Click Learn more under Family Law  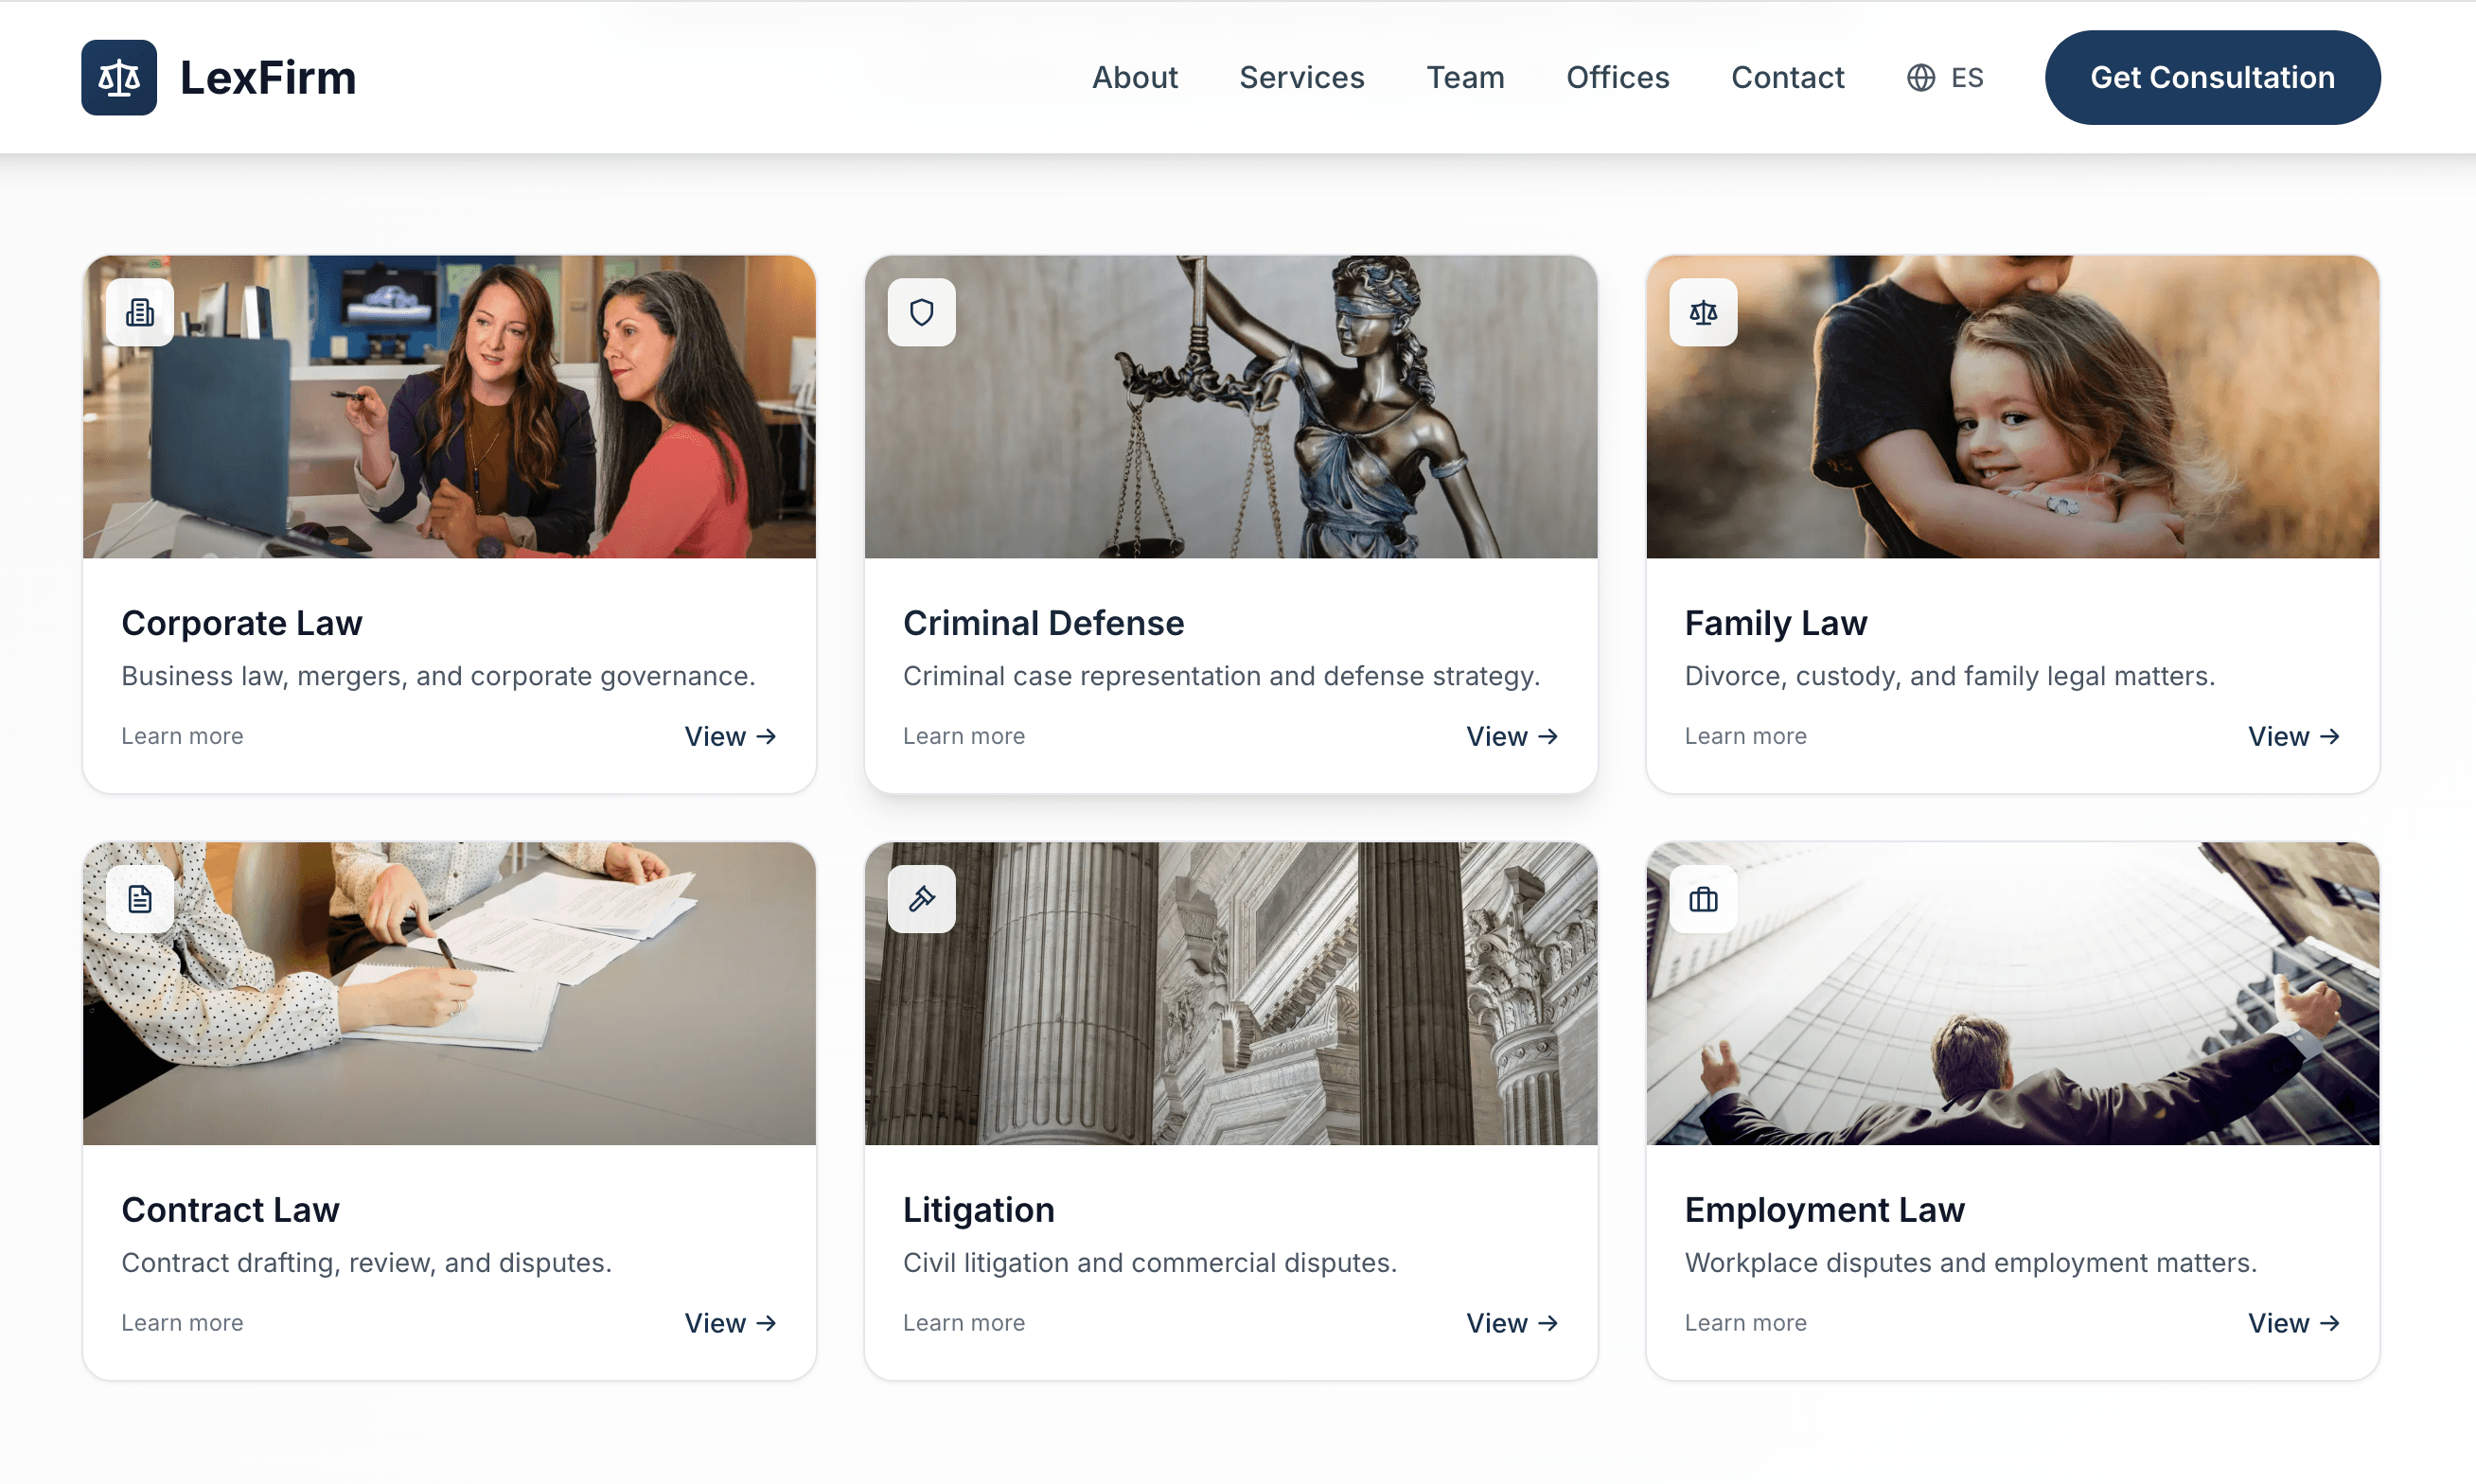click(x=1745, y=736)
